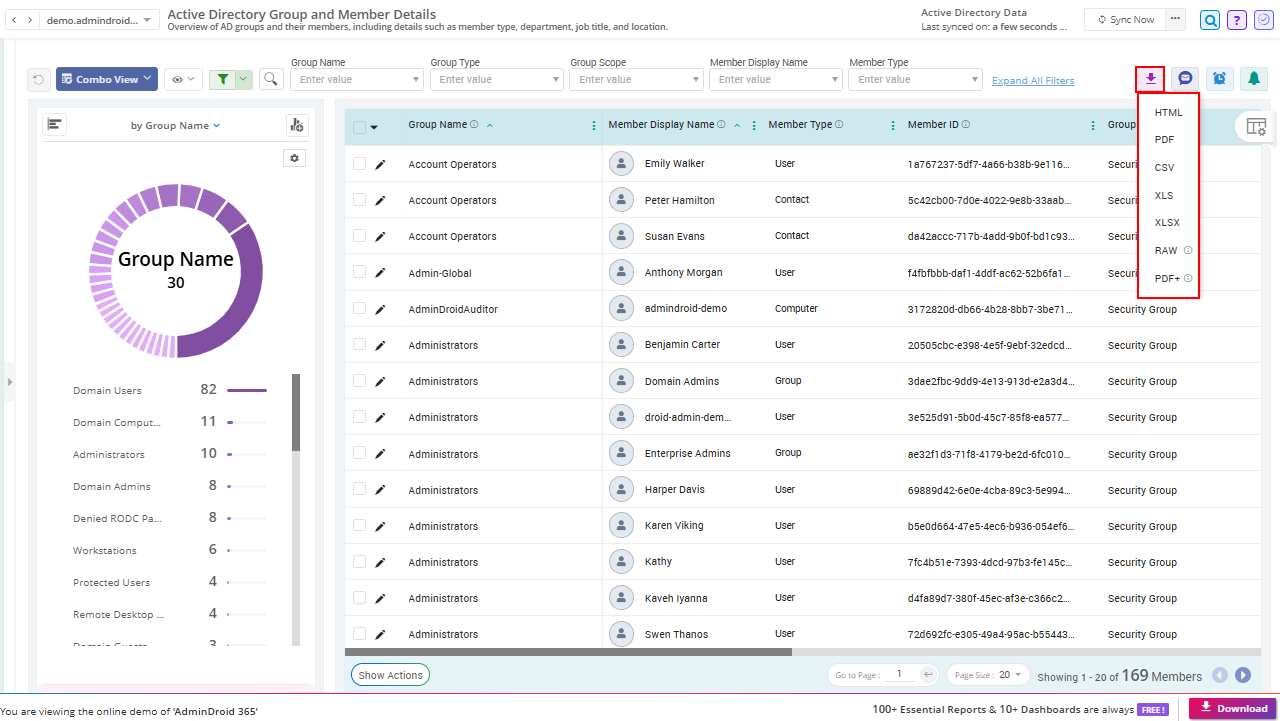Screen dimensions: 1280x721
Task: Check the Emily Walker row checkbox
Action: point(359,164)
